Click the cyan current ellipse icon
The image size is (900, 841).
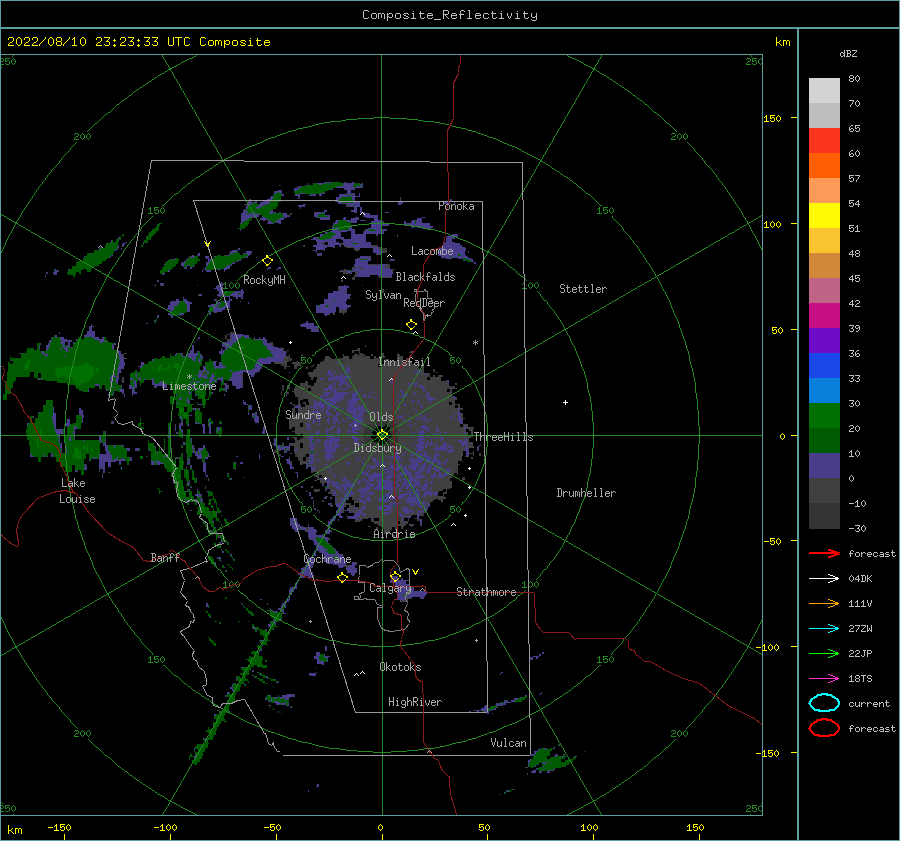(824, 703)
